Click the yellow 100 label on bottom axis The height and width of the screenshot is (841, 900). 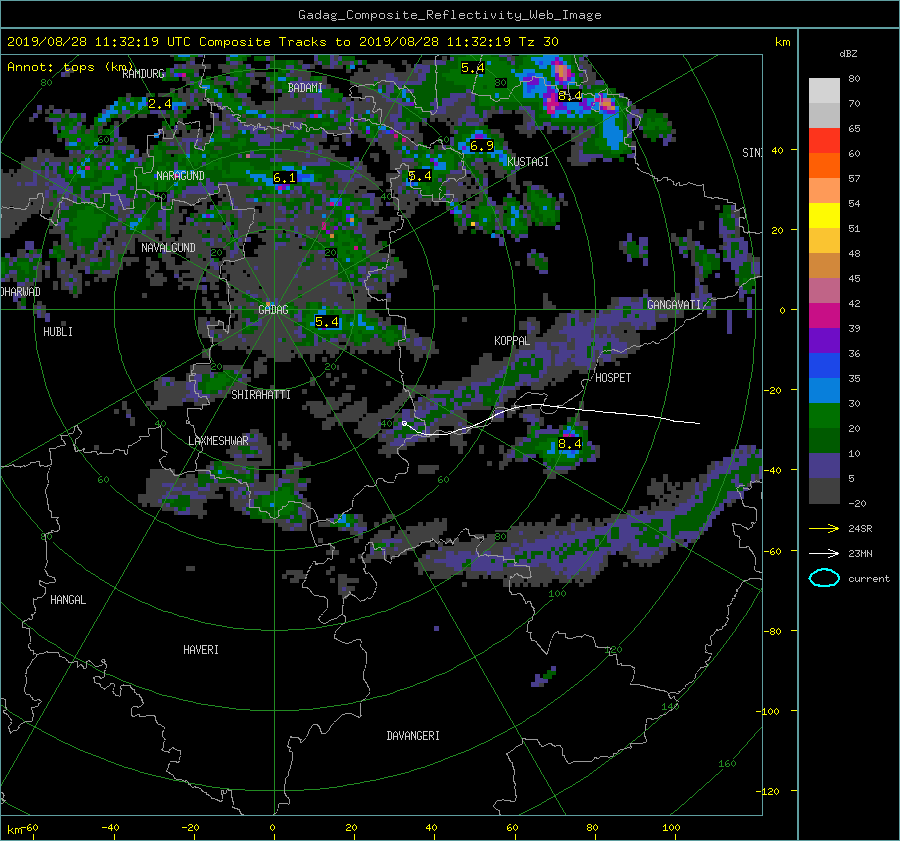click(x=671, y=828)
